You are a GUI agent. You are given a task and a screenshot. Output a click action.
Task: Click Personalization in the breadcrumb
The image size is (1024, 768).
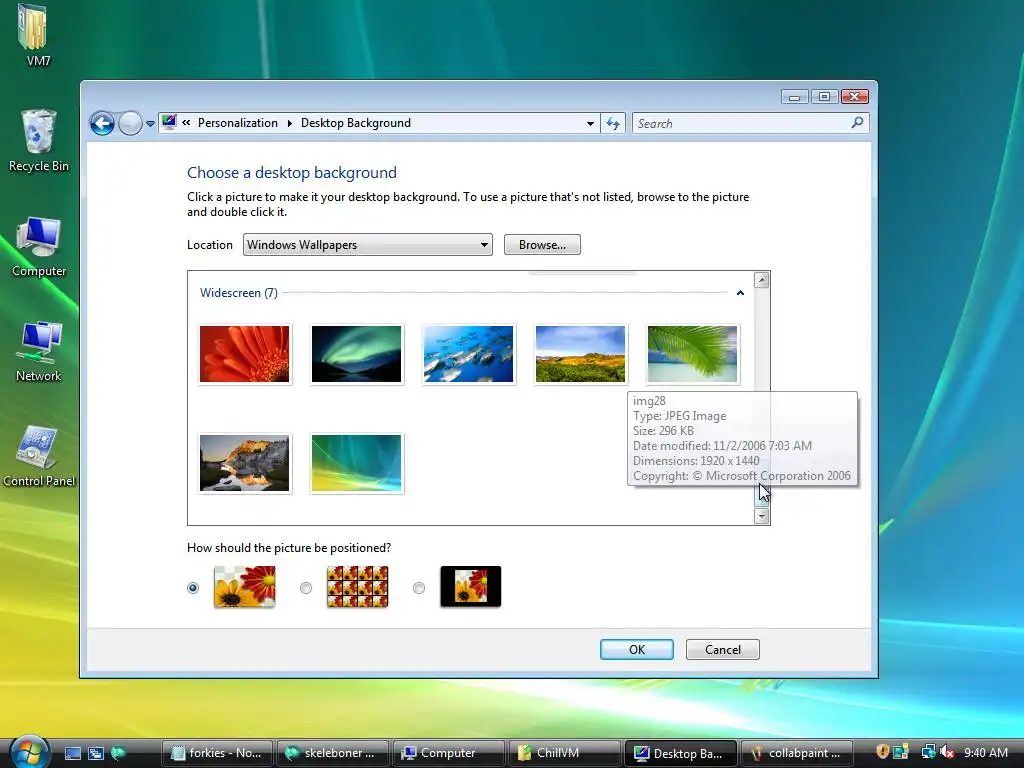(x=238, y=123)
